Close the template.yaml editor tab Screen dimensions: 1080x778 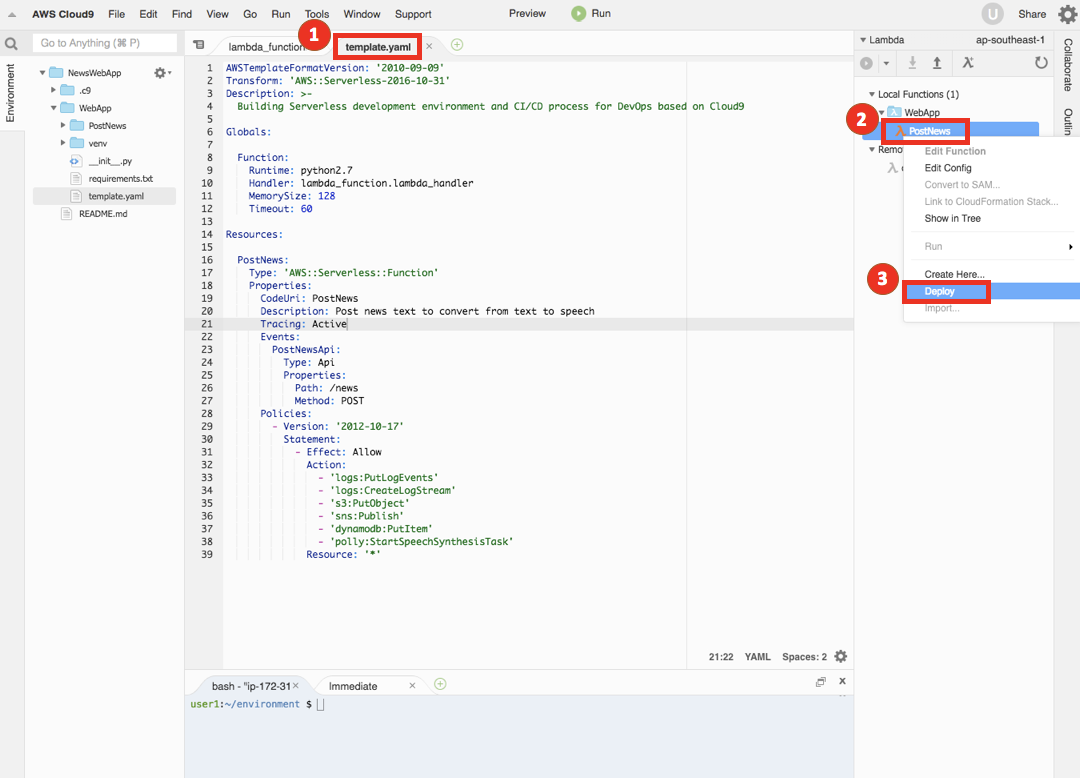(x=429, y=46)
